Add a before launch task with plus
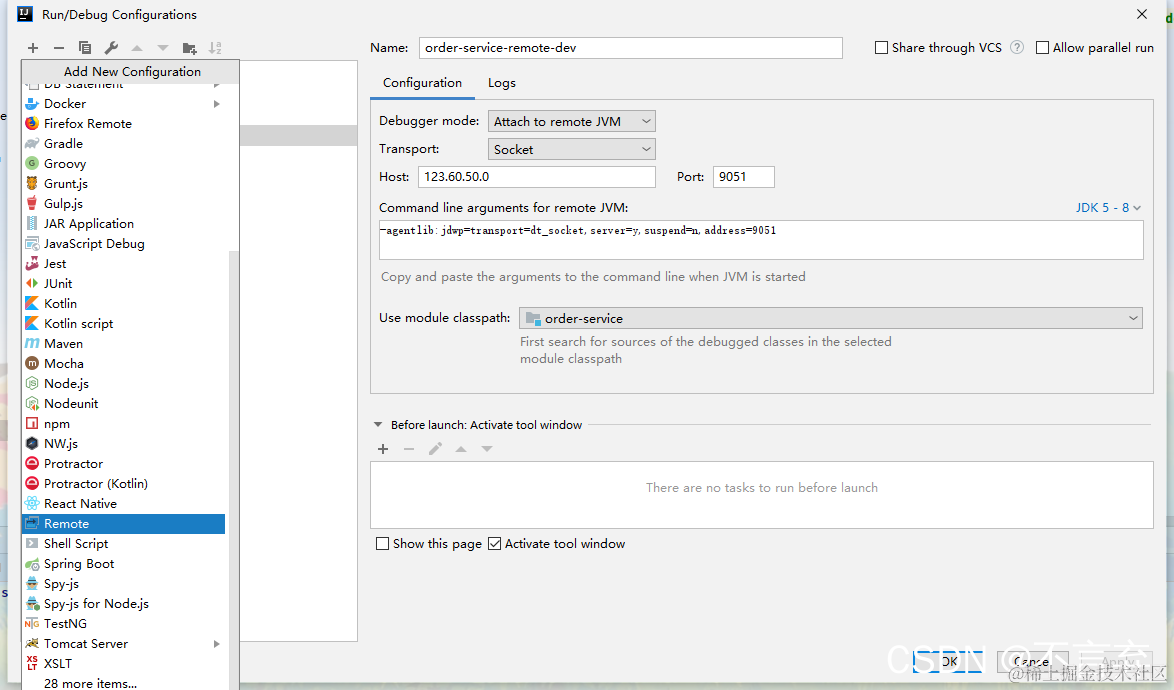Viewport: 1174px width, 690px height. point(383,449)
